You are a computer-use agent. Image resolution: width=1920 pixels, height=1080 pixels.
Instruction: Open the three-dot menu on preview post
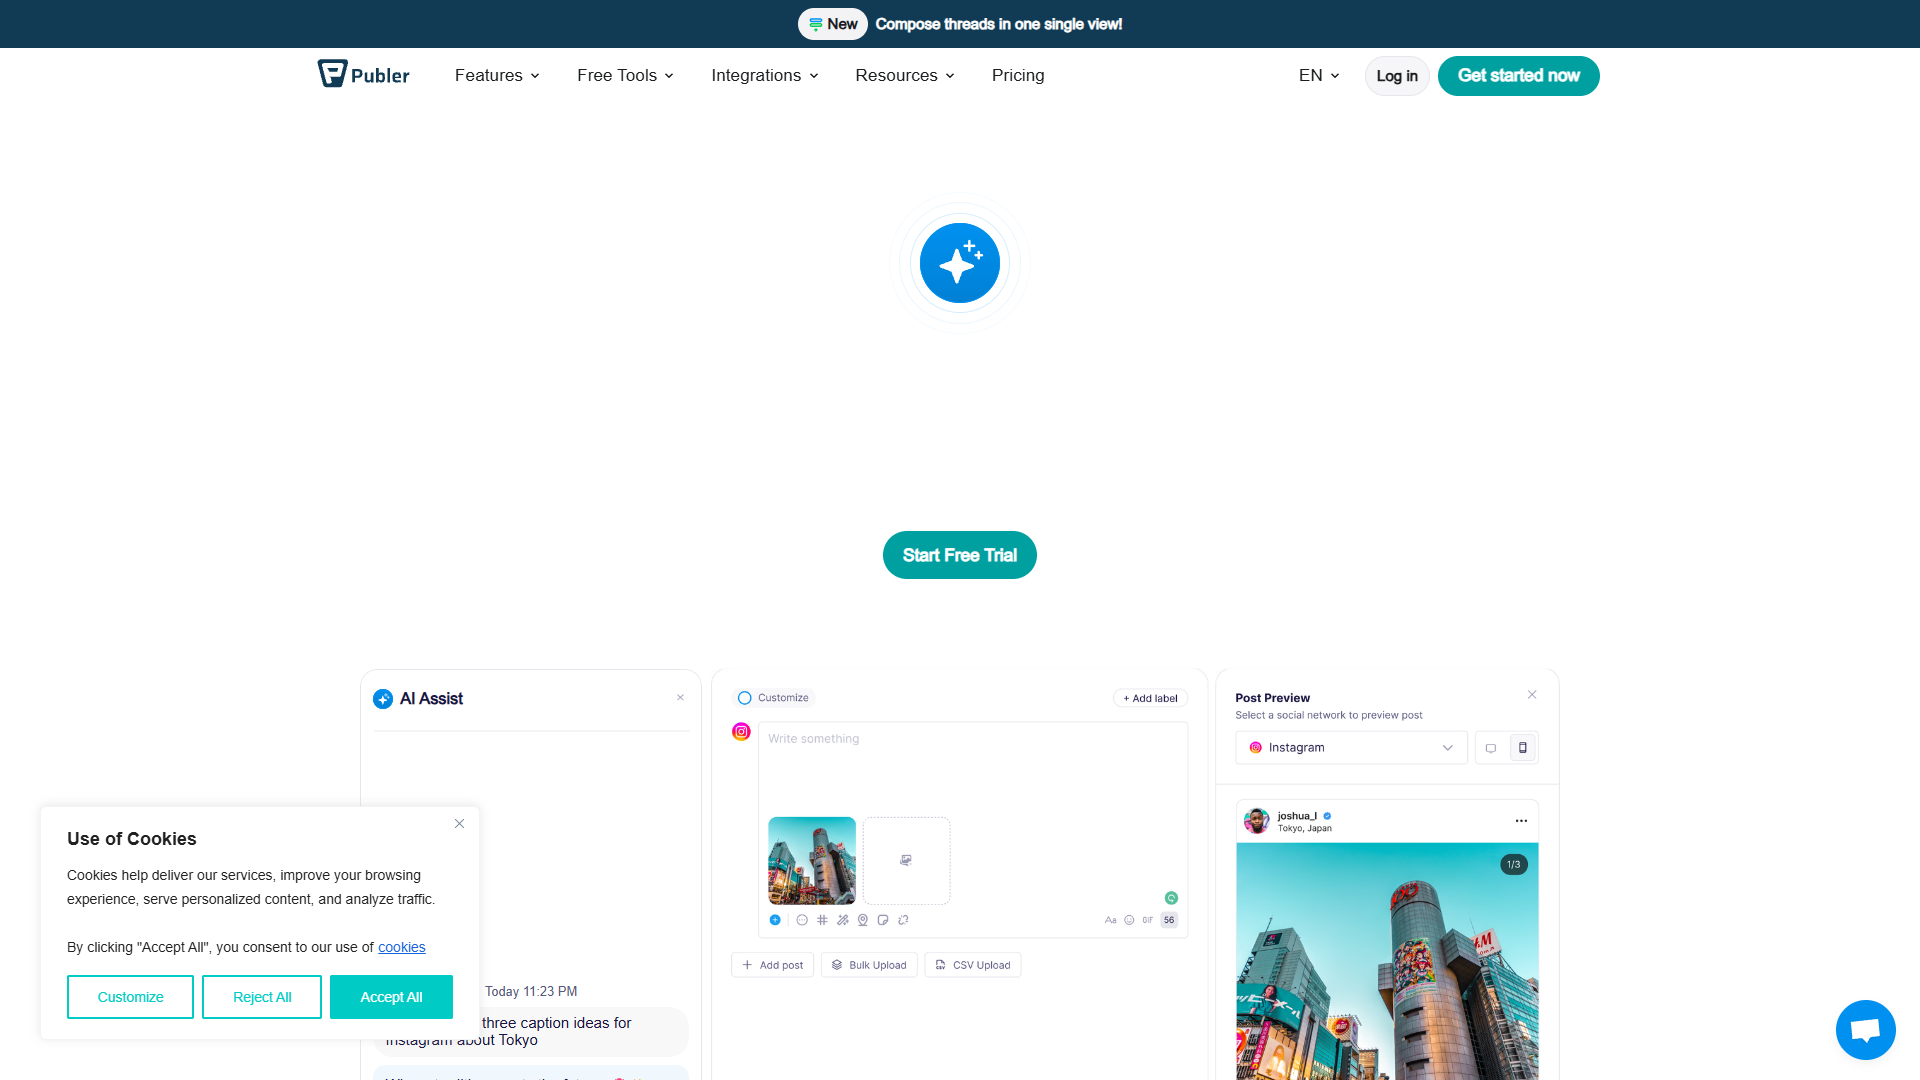pos(1521,821)
